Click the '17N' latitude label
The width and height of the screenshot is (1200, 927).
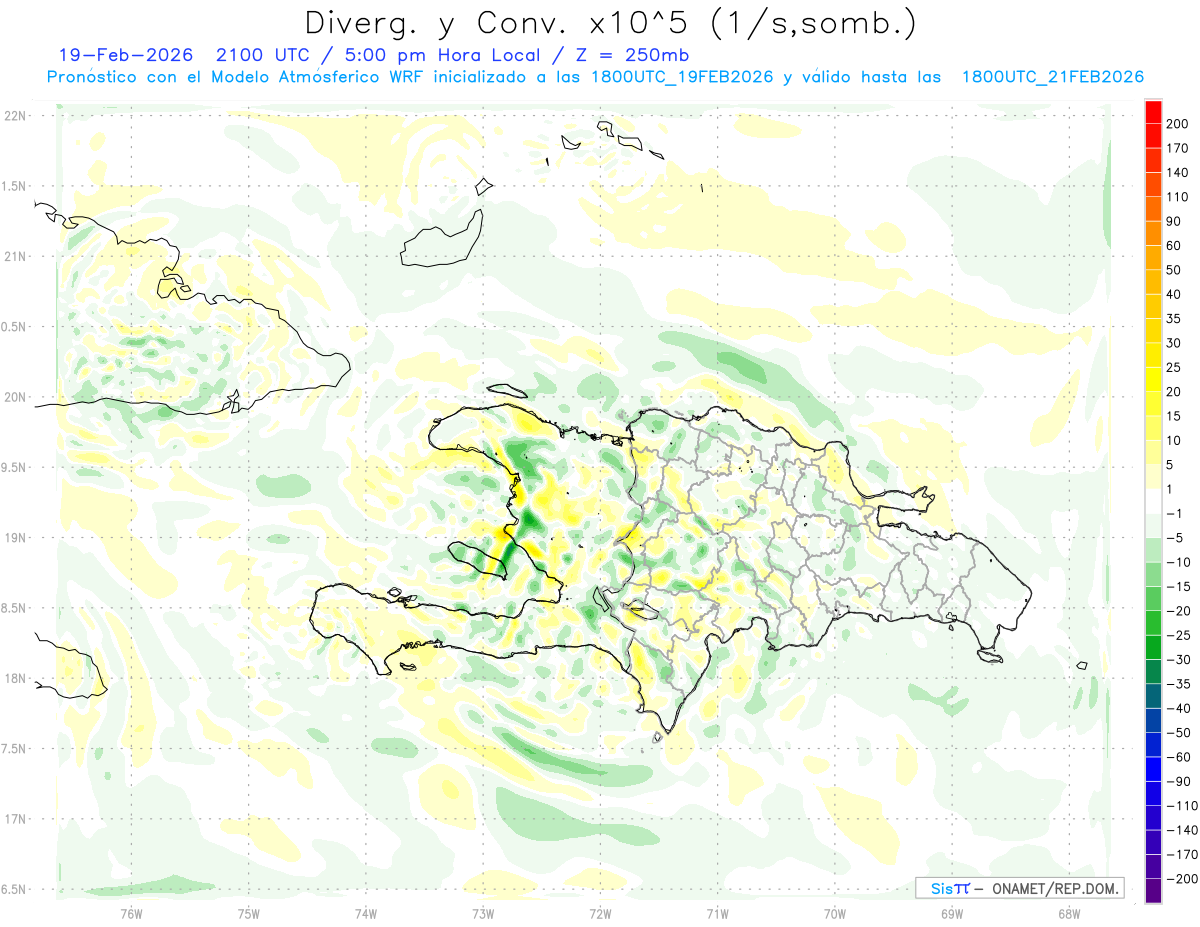pos(14,820)
